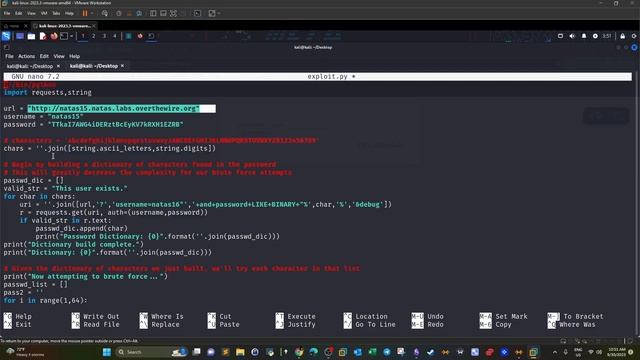The height and width of the screenshot is (360, 640).
Task: Switch to the VMware Home tab
Action: point(15,26)
